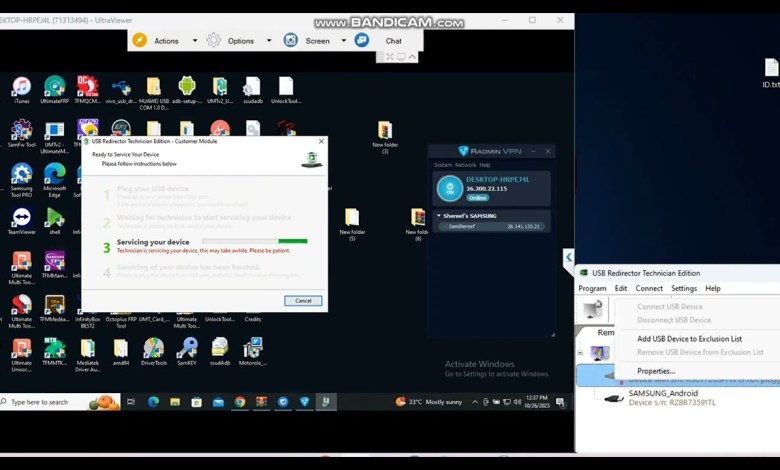Collapse the UltraViewer toolbar with the up chevron
Viewport: 780px width, 470px height.
412,57
